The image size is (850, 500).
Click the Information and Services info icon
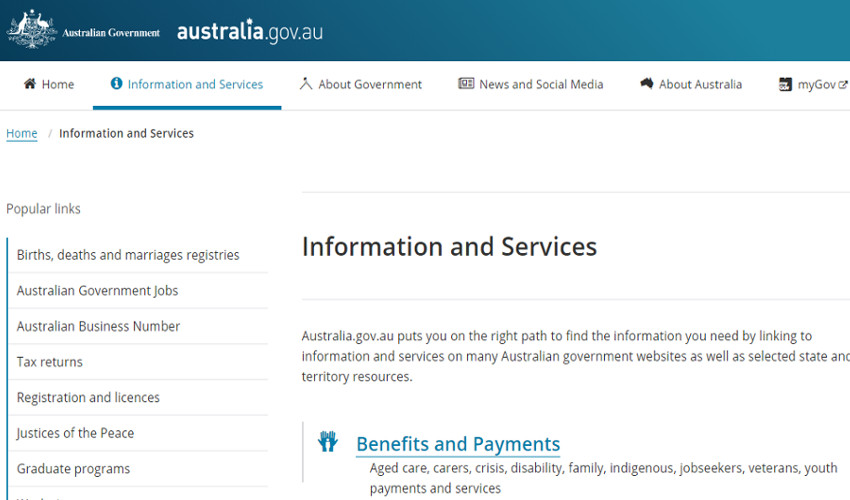coord(117,83)
